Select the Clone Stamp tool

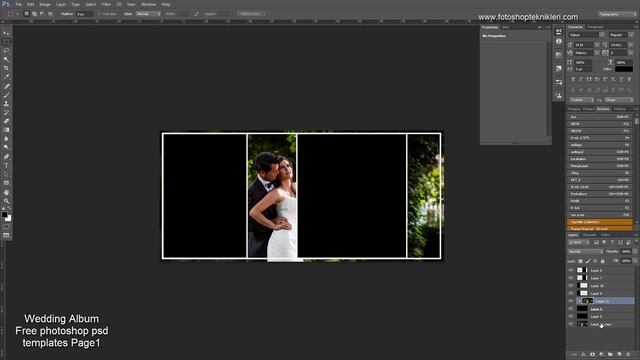click(x=6, y=104)
